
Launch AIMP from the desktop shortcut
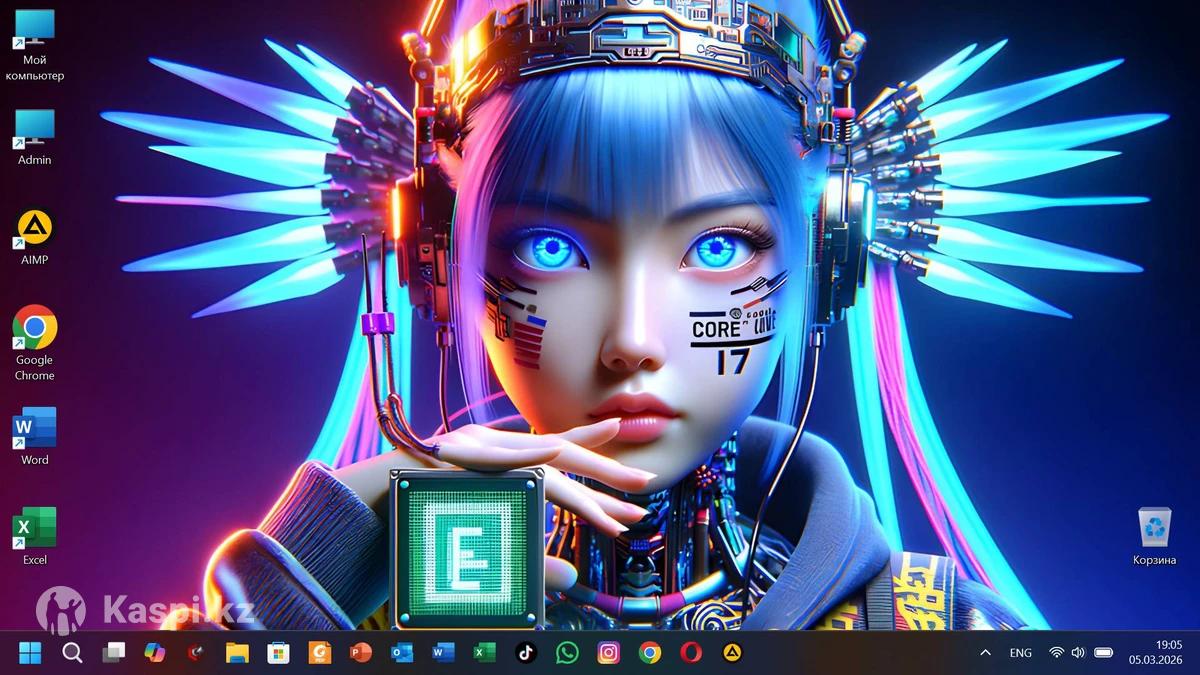coord(34,229)
